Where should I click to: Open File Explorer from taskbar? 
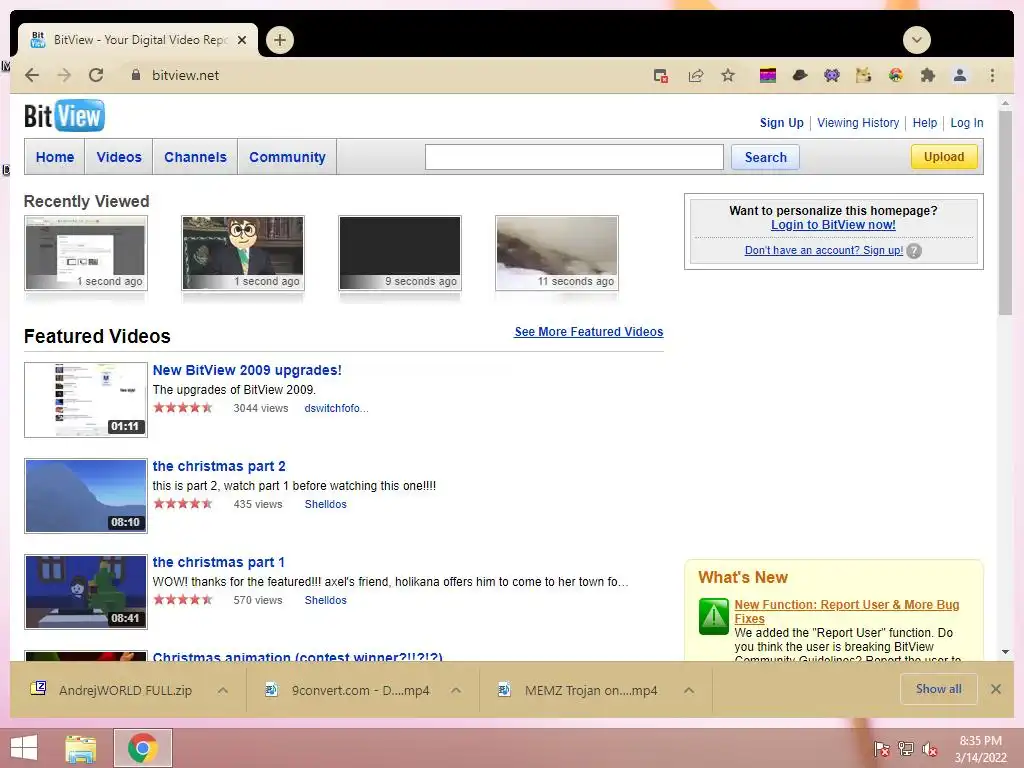[x=81, y=749]
